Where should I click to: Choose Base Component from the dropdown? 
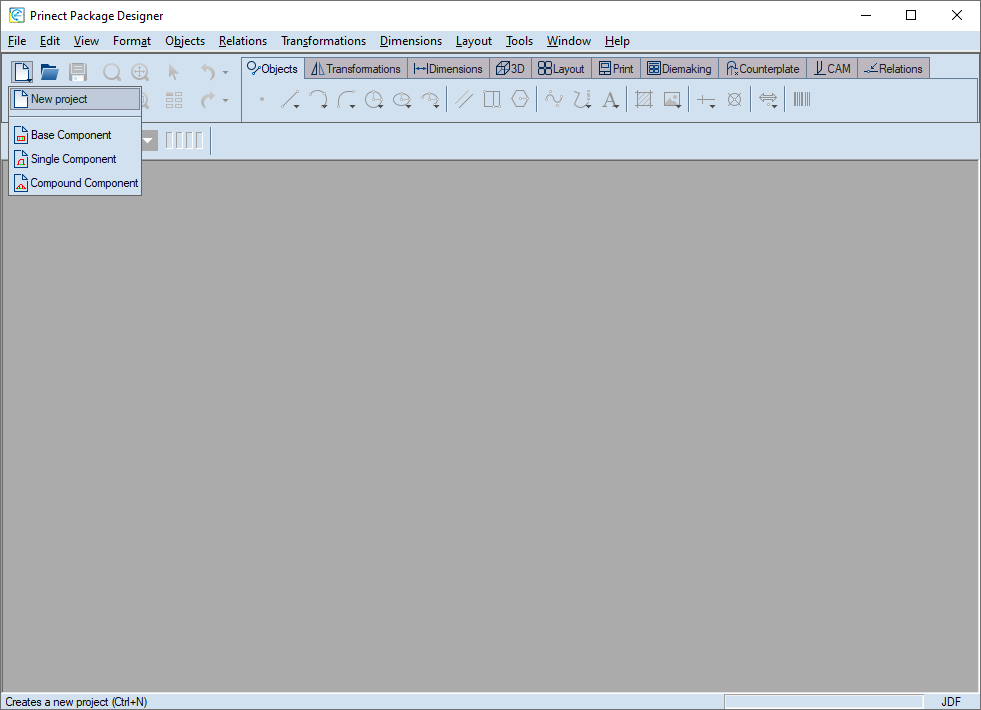click(x=75, y=135)
